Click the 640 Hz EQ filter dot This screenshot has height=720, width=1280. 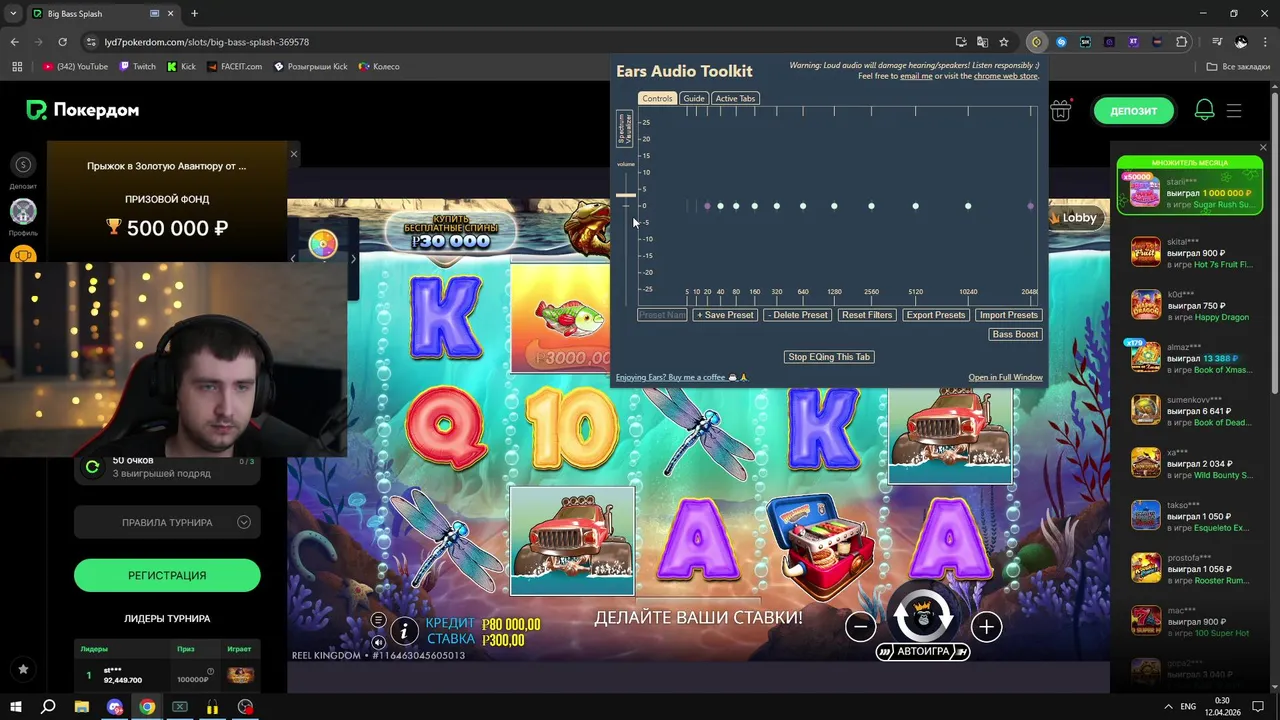pyautogui.click(x=803, y=206)
